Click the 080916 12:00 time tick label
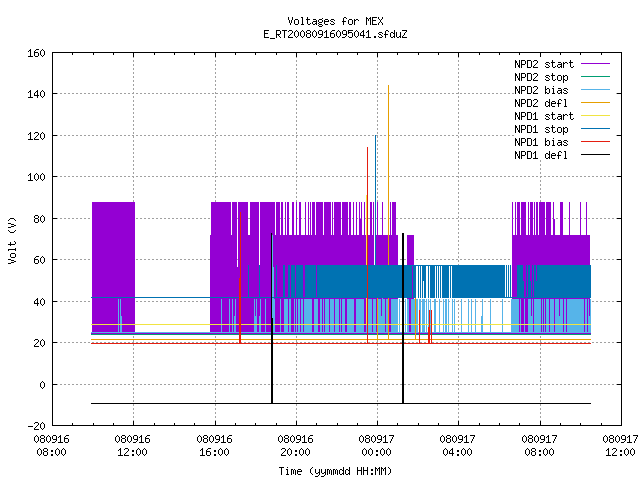The width and height of the screenshot is (640, 480). pyautogui.click(x=133, y=446)
